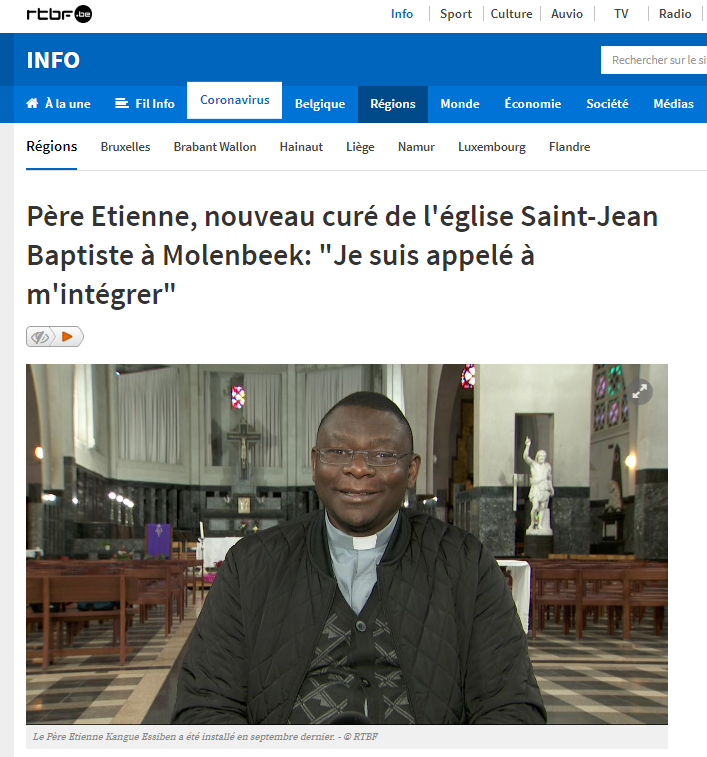Open the Médias section
707x757 pixels.
click(673, 104)
